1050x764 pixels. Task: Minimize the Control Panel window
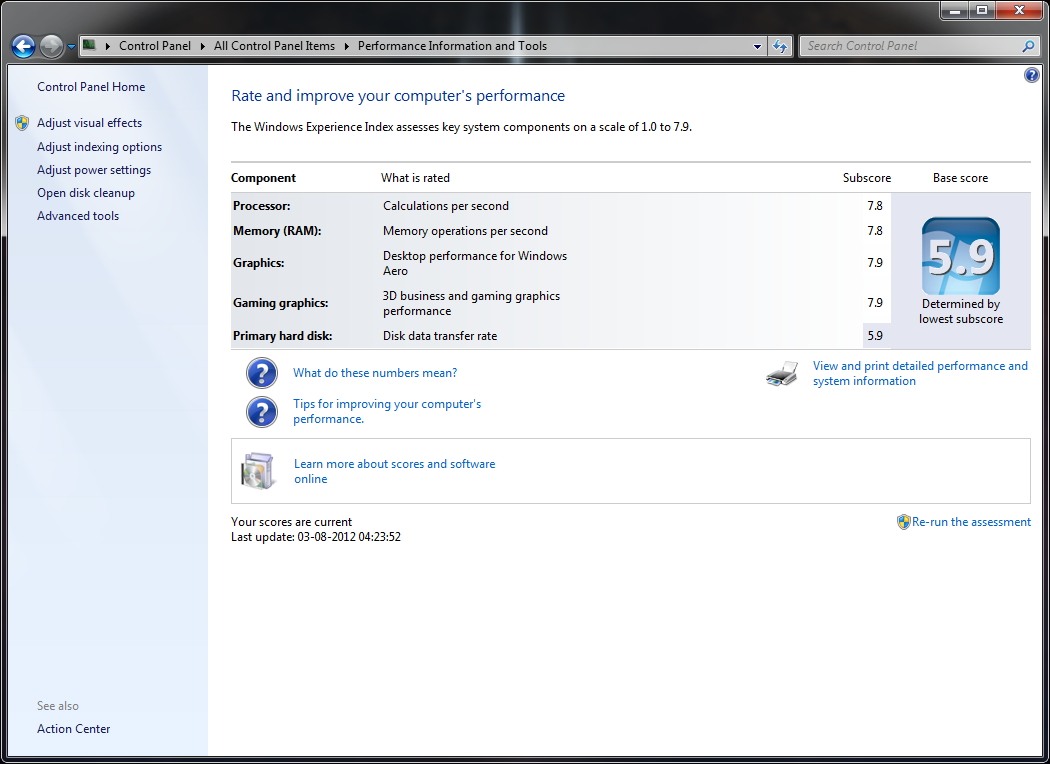click(955, 11)
